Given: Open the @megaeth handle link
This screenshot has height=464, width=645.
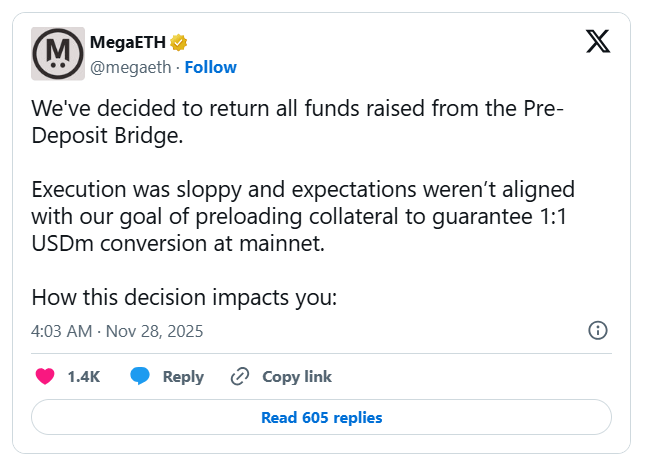Looking at the screenshot, I should tap(130, 67).
